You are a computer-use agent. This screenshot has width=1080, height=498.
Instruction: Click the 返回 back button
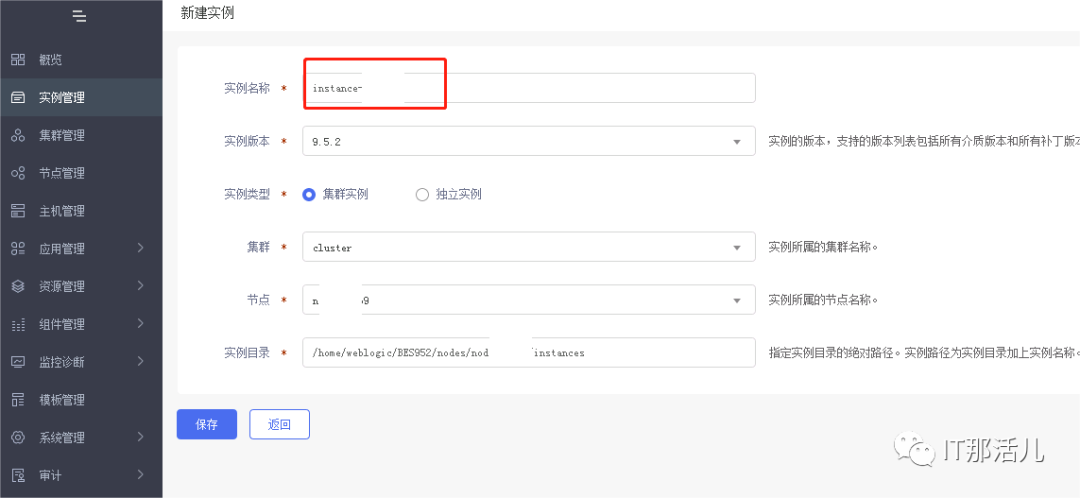279,424
